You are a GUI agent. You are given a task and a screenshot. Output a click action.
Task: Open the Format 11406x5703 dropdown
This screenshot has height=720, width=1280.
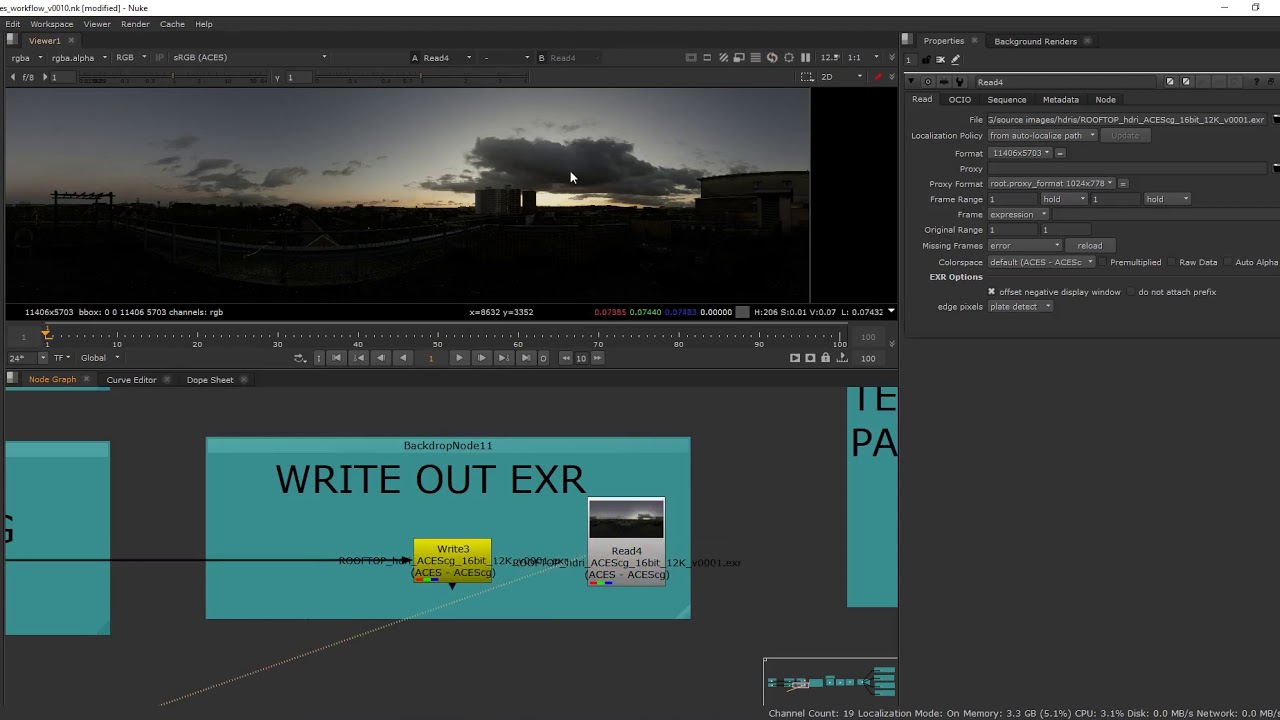click(x=1020, y=153)
